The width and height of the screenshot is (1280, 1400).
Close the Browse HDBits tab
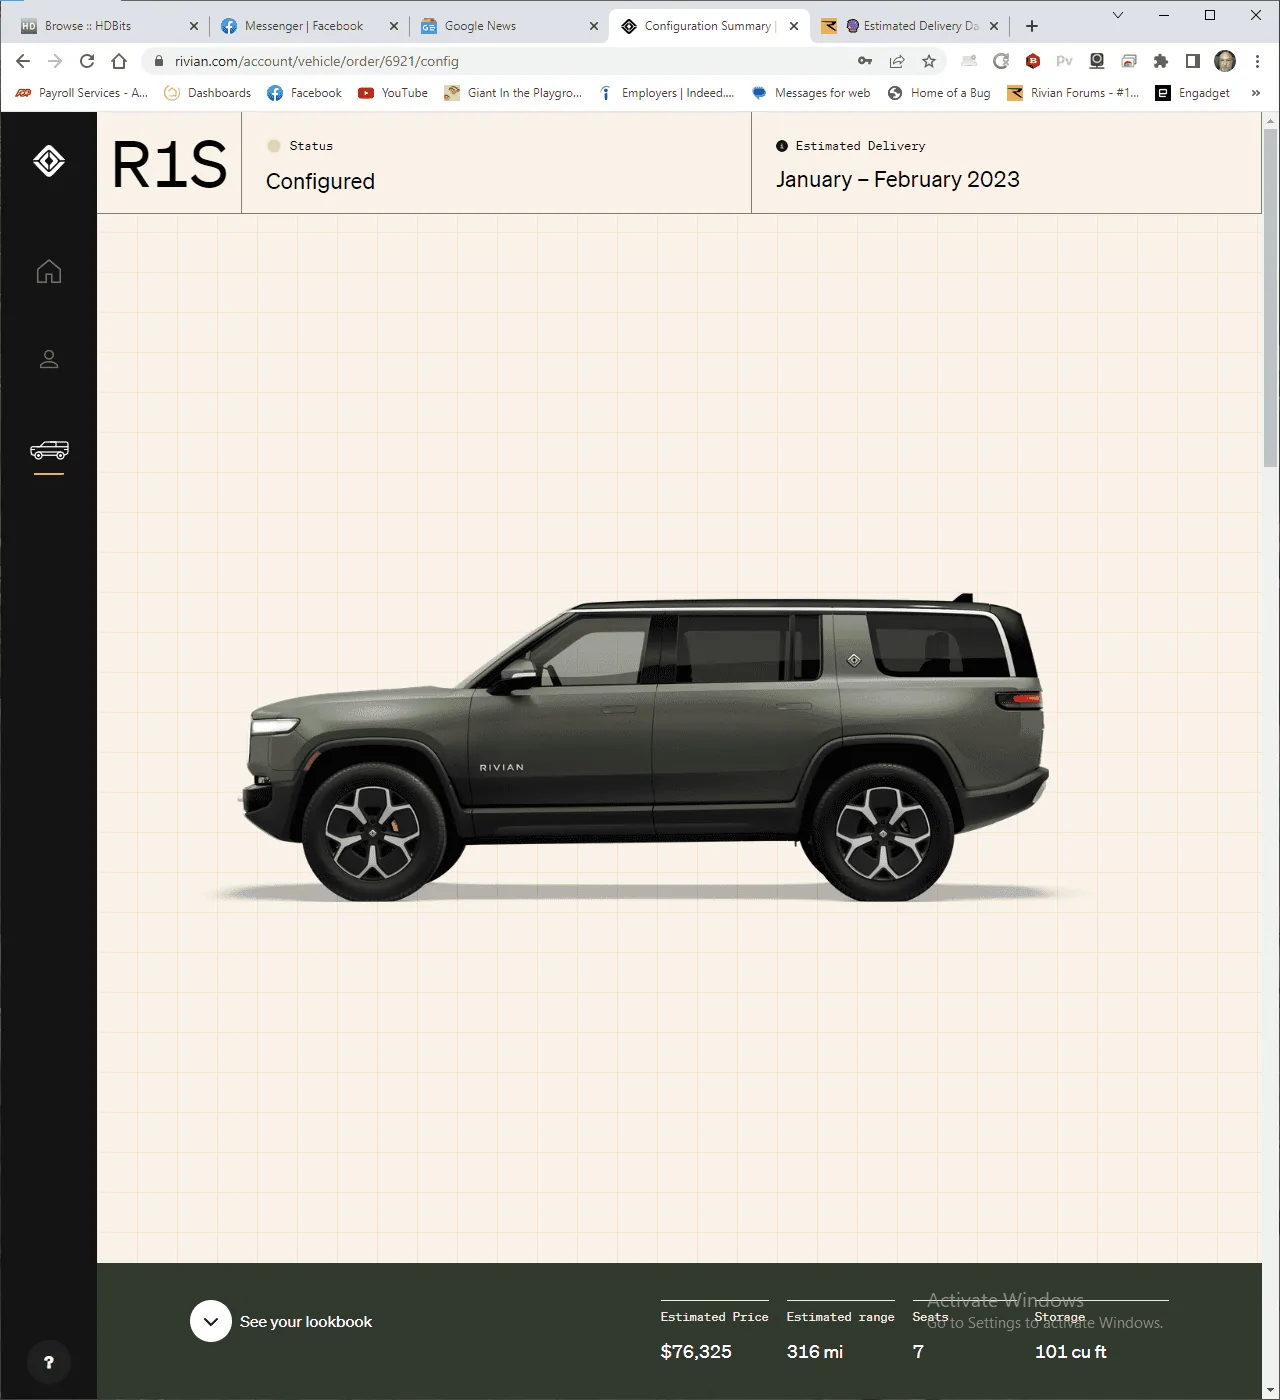click(194, 26)
